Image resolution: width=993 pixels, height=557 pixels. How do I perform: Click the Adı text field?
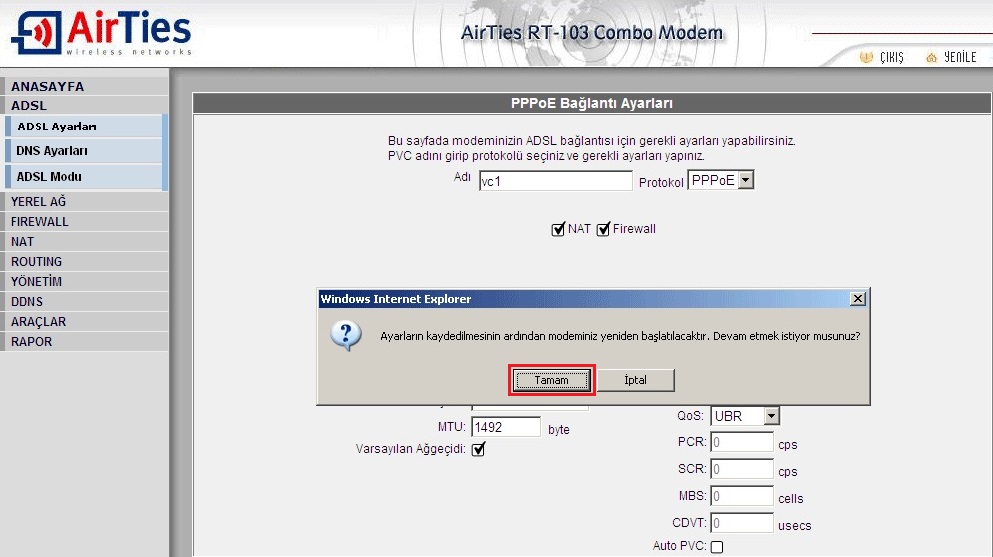pyautogui.click(x=555, y=181)
